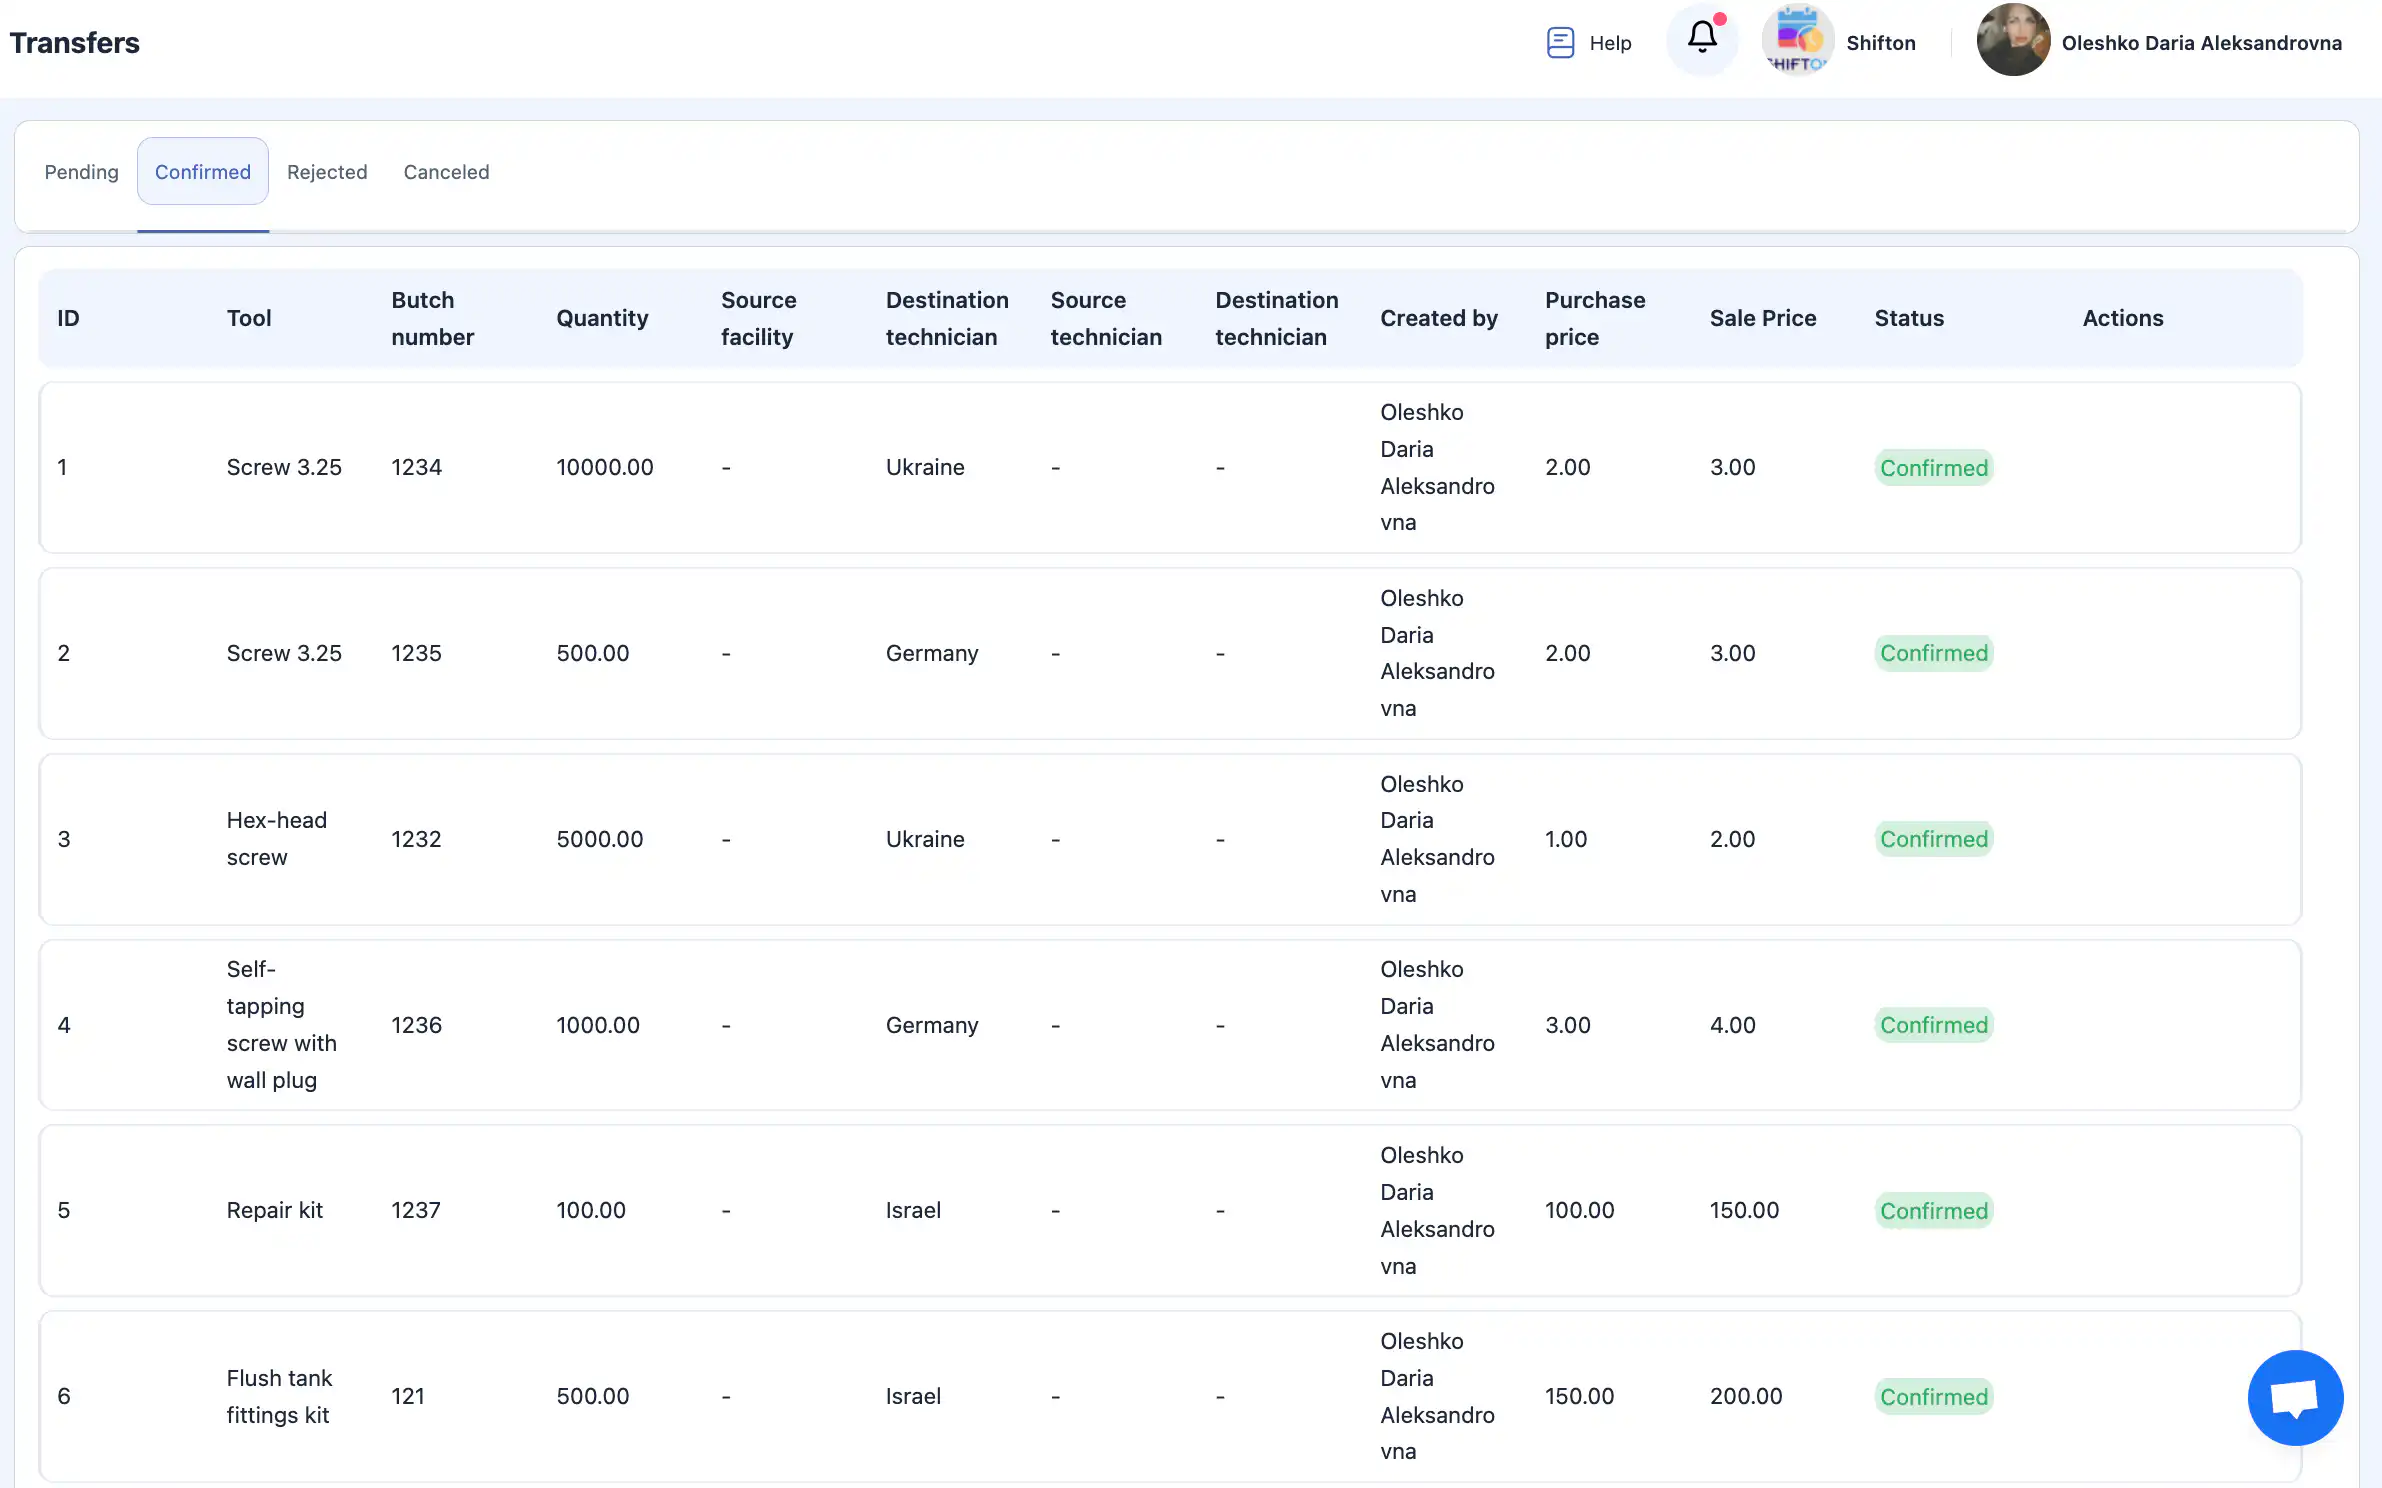Image resolution: width=2382 pixels, height=1488 pixels.
Task: Click the notification bell icon
Action: click(x=1702, y=39)
